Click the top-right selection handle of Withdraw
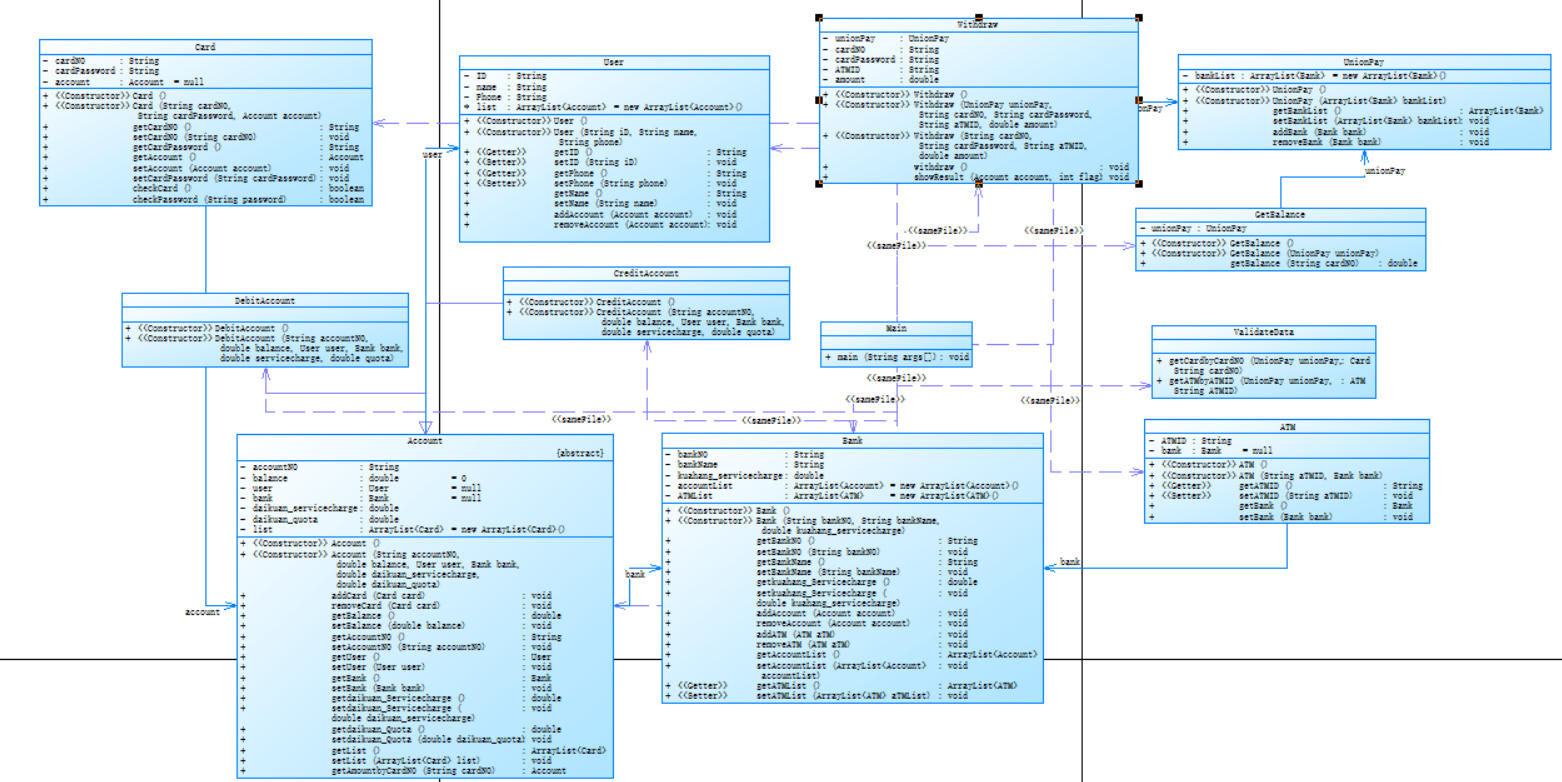The height and width of the screenshot is (782, 1562). [x=1138, y=18]
